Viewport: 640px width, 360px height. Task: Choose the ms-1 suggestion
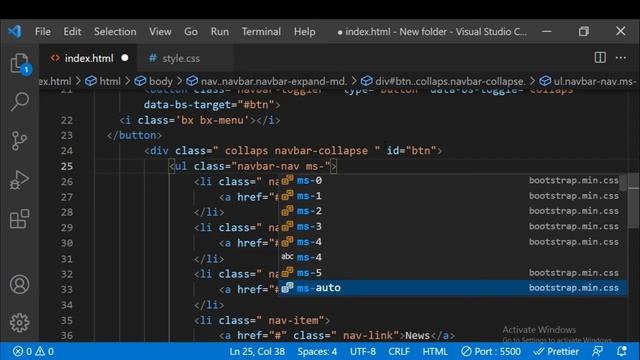[x=452, y=196]
